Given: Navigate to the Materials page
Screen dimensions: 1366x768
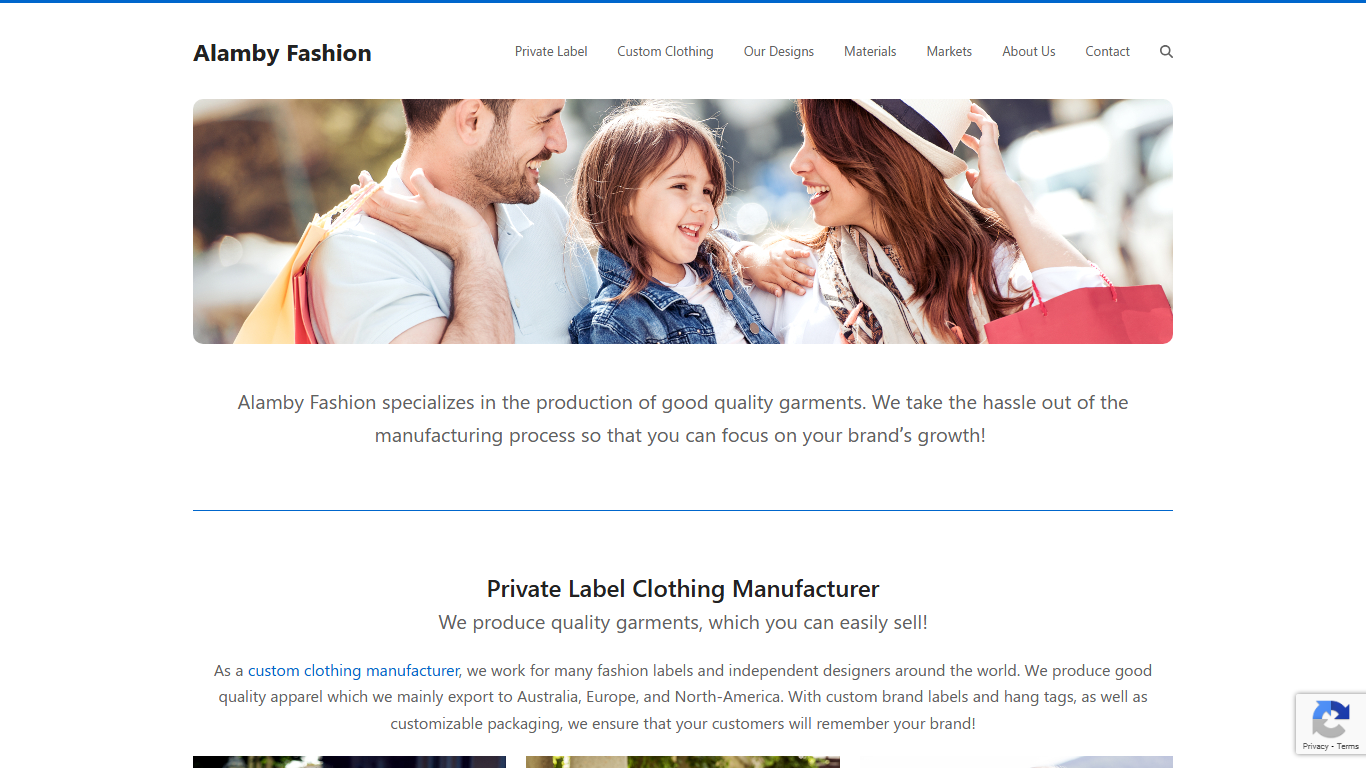Looking at the screenshot, I should pyautogui.click(x=870, y=52).
